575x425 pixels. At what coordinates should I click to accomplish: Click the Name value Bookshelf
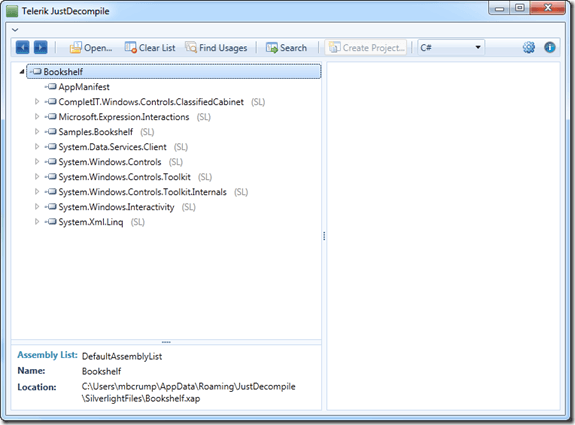[x=101, y=371]
